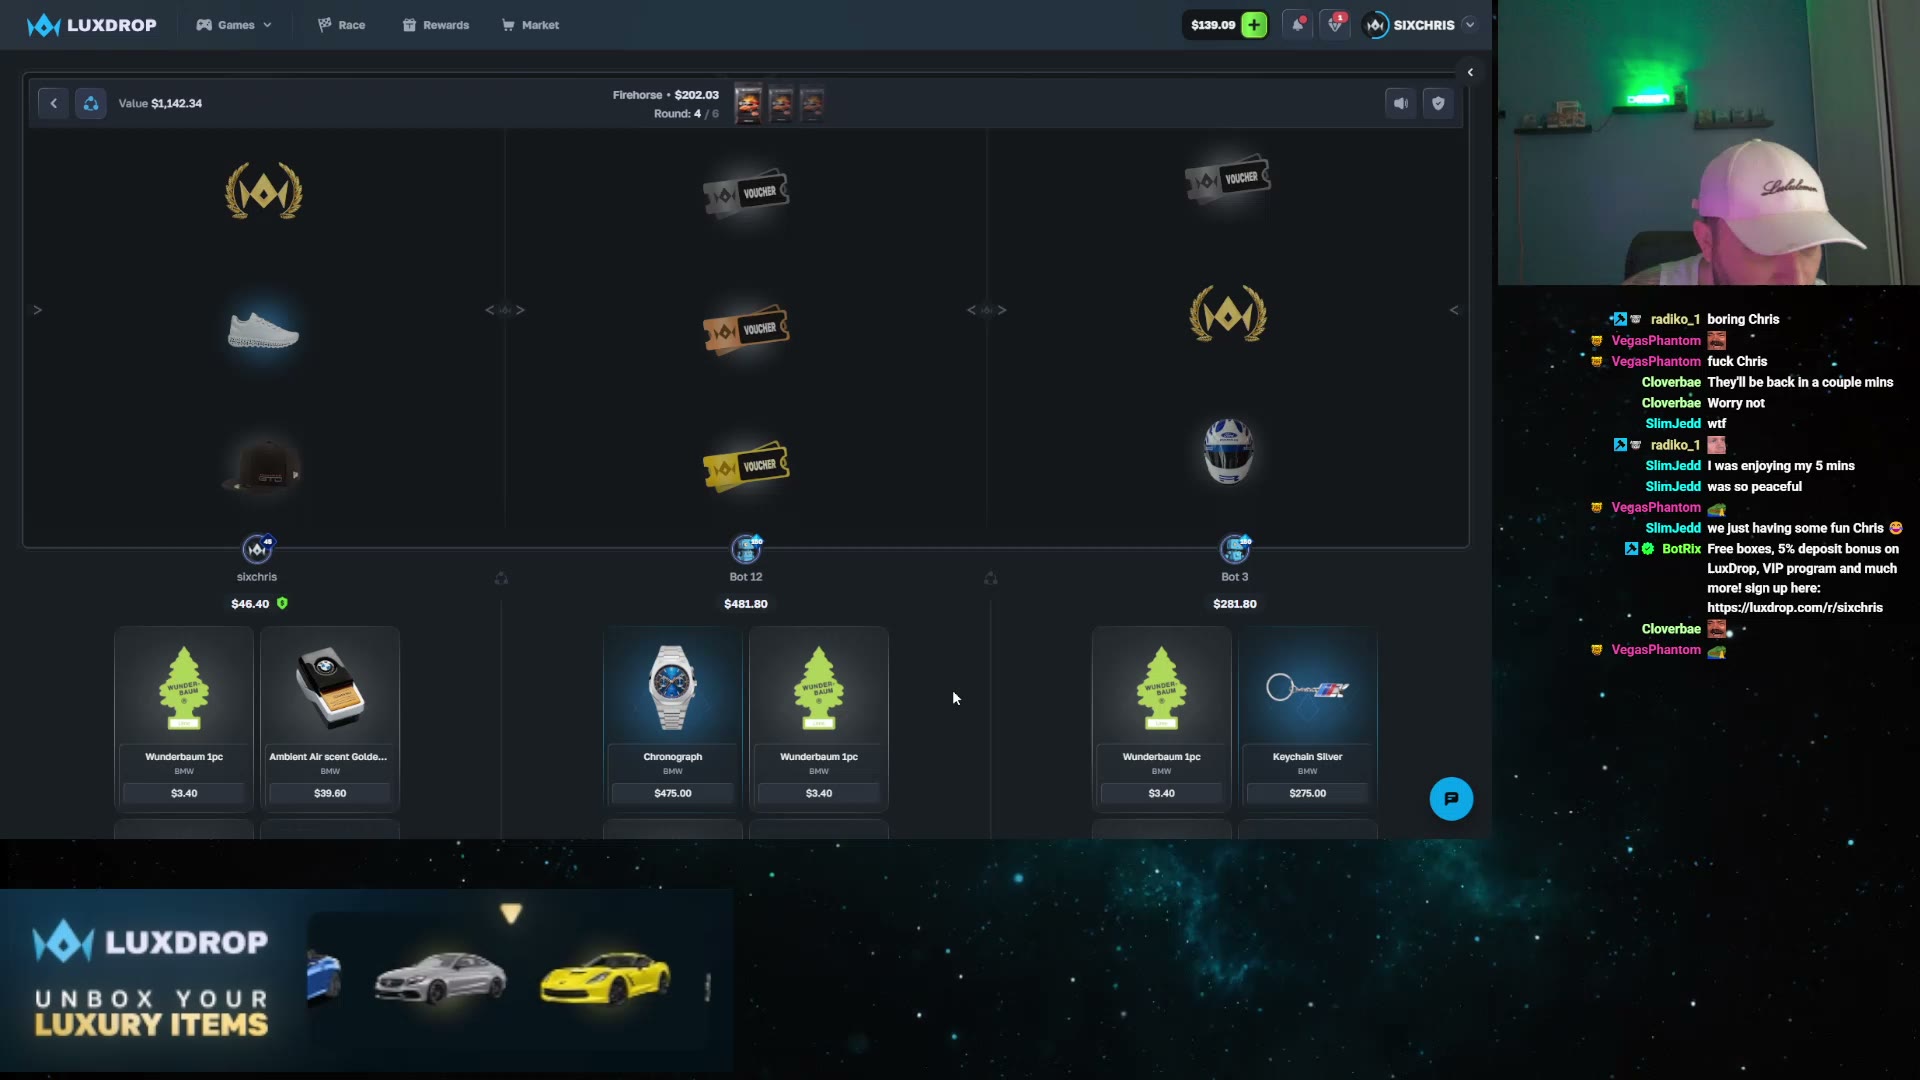Click the $139.09 wallet balance
The height and width of the screenshot is (1080, 1920).
pyautogui.click(x=1213, y=25)
